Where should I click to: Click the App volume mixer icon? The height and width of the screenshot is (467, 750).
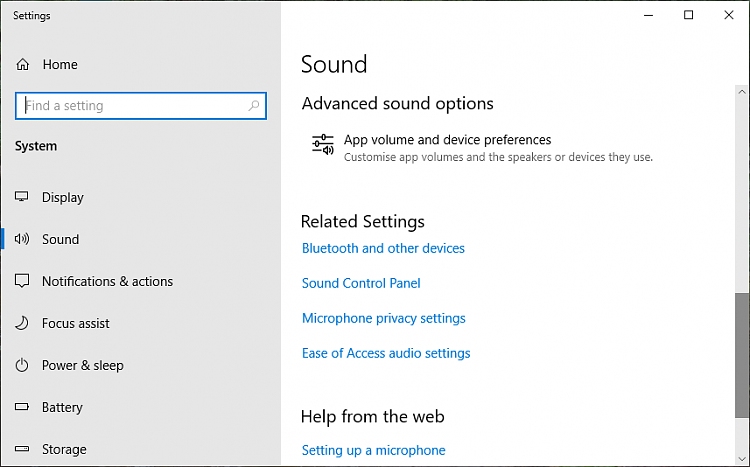[x=322, y=146]
